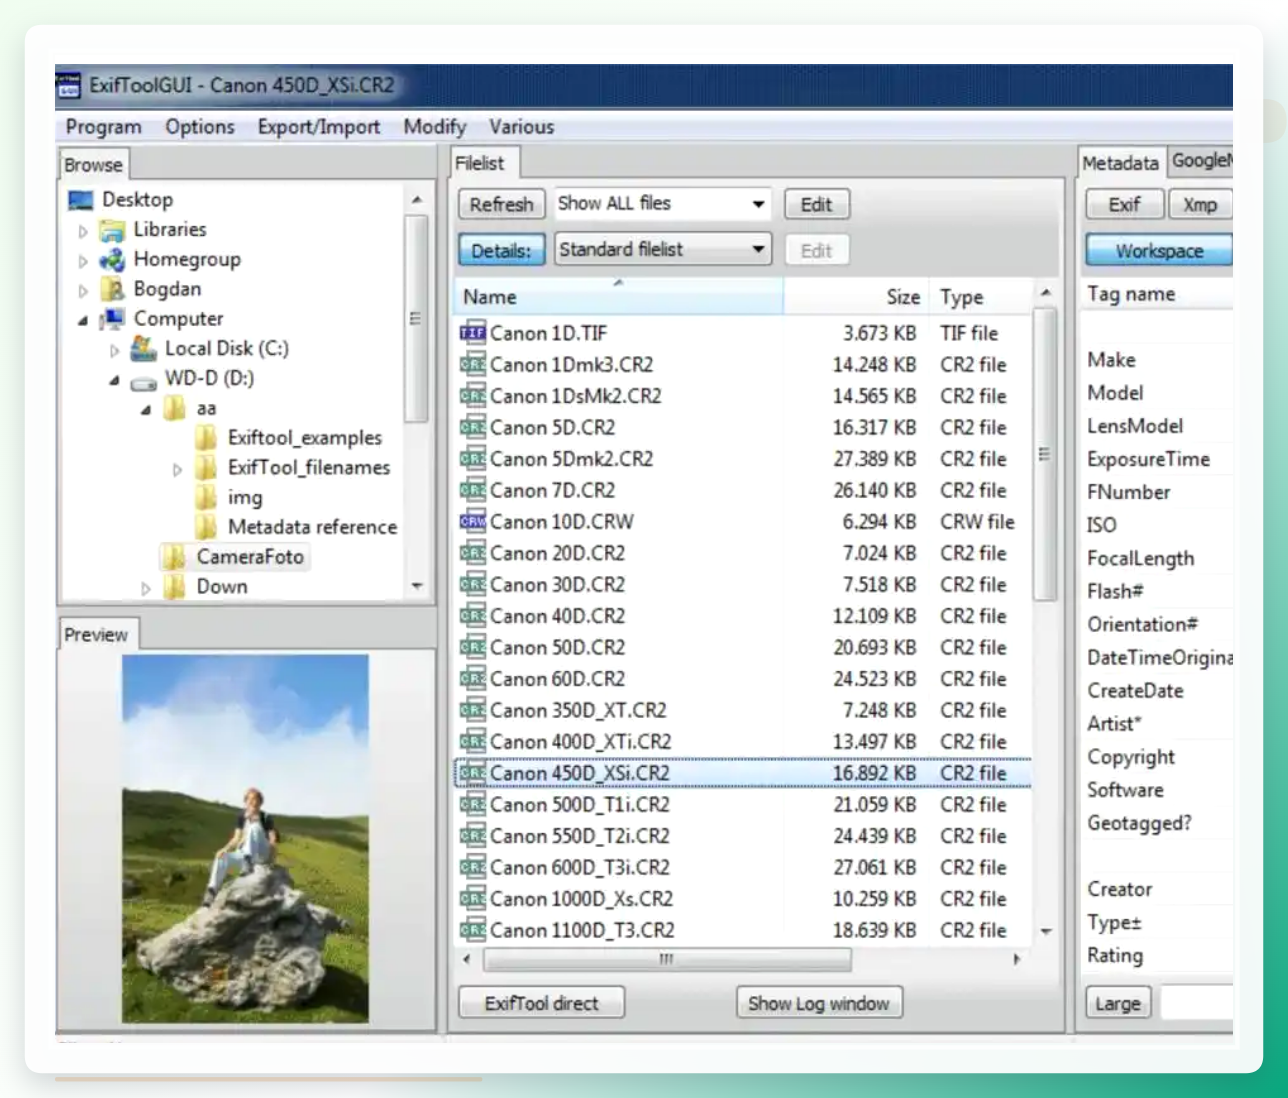
Task: Click the Large button under metadata
Action: (x=1118, y=1003)
